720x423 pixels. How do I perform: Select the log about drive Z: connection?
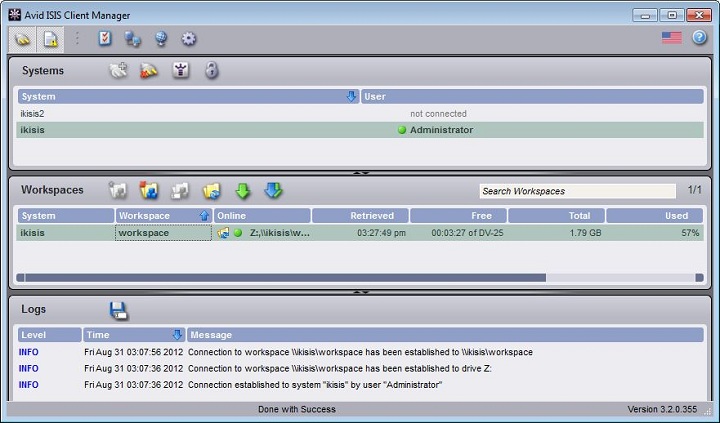point(360,368)
